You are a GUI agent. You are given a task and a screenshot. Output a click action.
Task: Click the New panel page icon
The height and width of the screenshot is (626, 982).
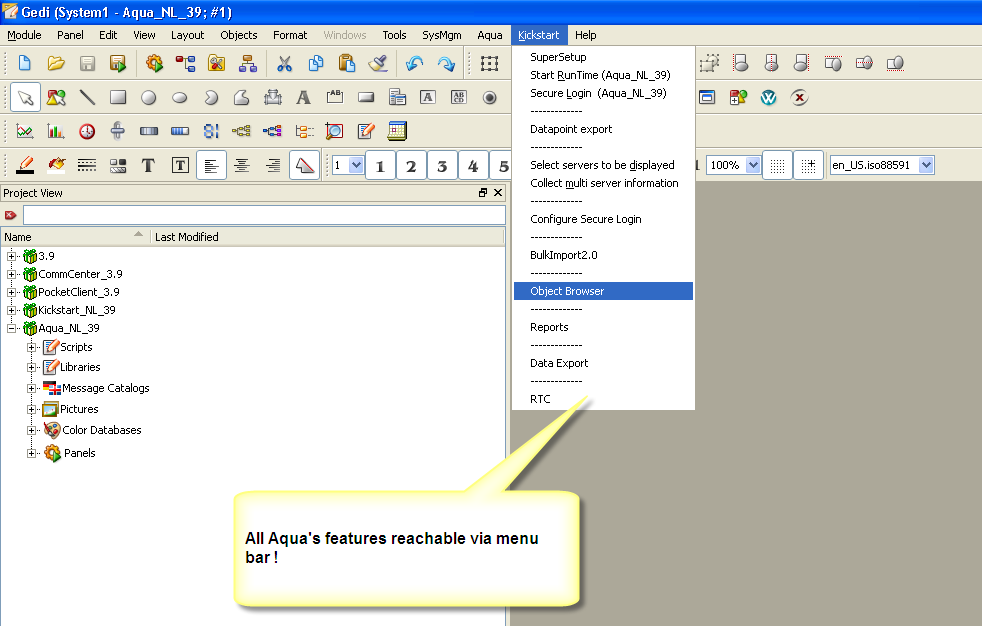pyautogui.click(x=24, y=63)
